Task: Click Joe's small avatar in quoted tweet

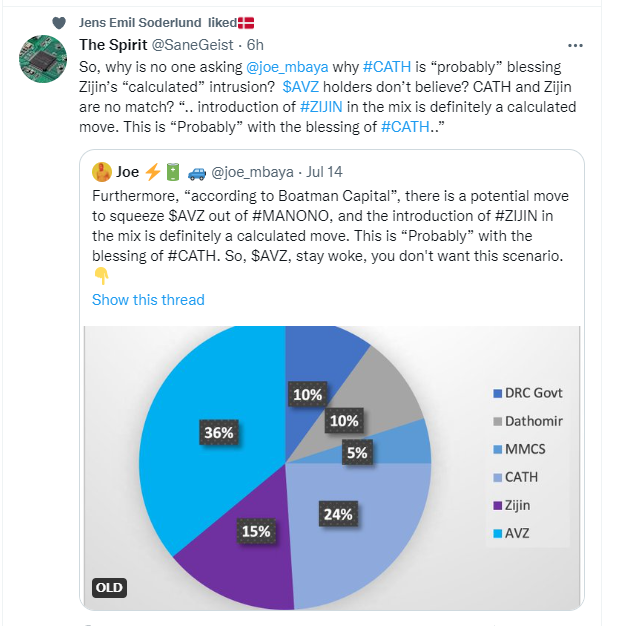Action: (101, 171)
